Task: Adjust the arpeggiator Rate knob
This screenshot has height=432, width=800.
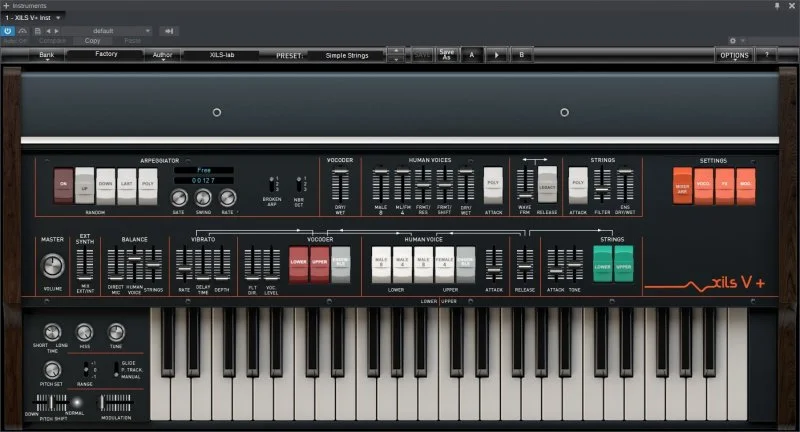Action: pos(228,197)
